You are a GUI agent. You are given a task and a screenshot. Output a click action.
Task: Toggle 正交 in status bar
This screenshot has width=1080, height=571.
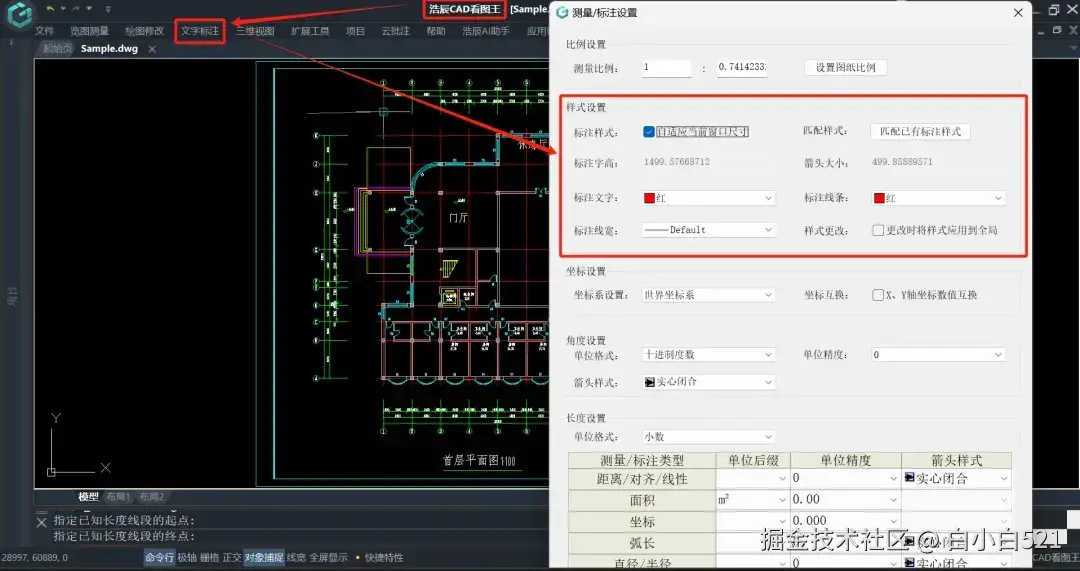[232, 557]
